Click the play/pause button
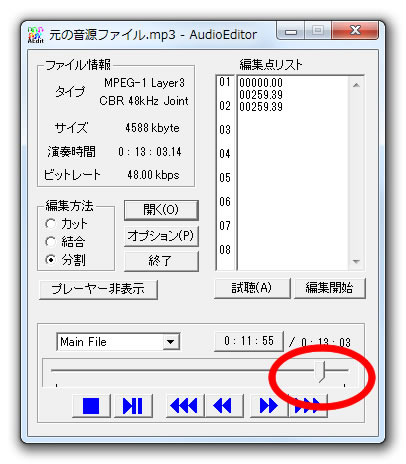The width and height of the screenshot is (406, 464). [x=133, y=406]
